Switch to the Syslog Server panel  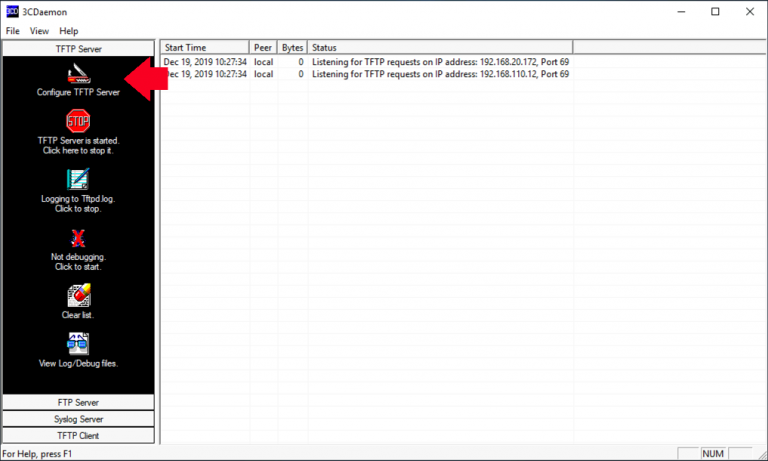pyautogui.click(x=78, y=419)
